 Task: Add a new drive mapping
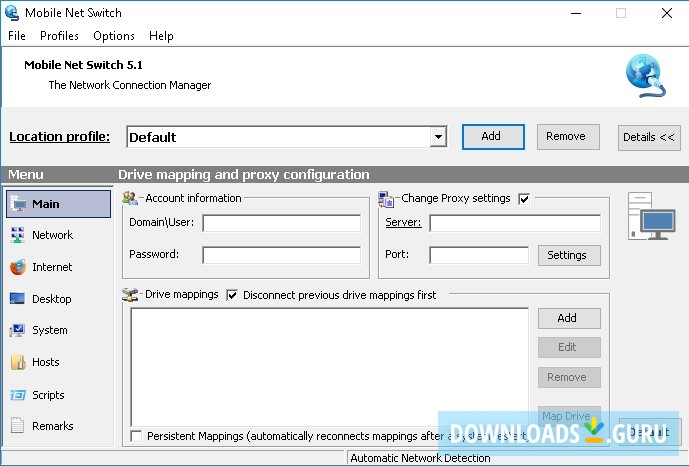(569, 318)
